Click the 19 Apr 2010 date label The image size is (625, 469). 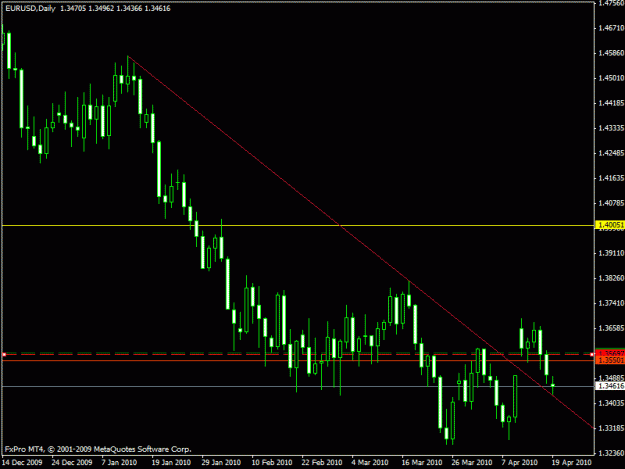tap(572, 462)
